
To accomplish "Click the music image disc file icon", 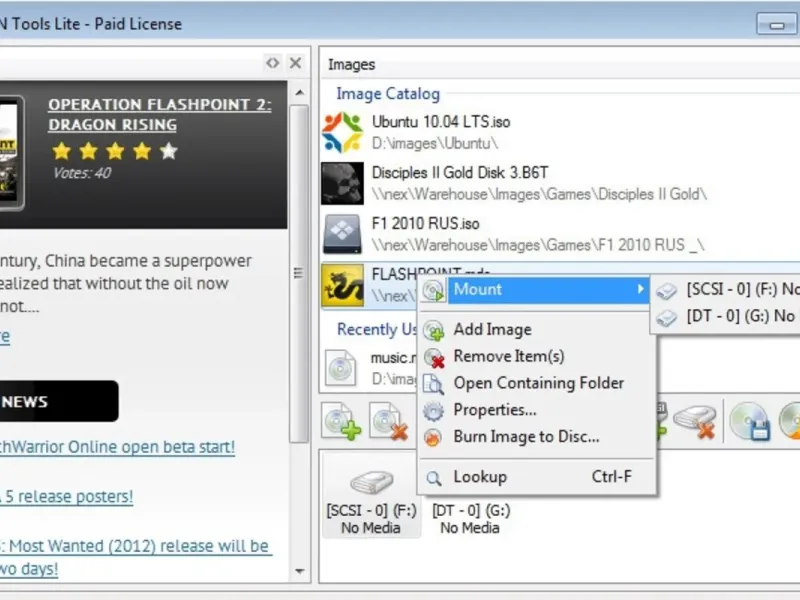I will 341,368.
